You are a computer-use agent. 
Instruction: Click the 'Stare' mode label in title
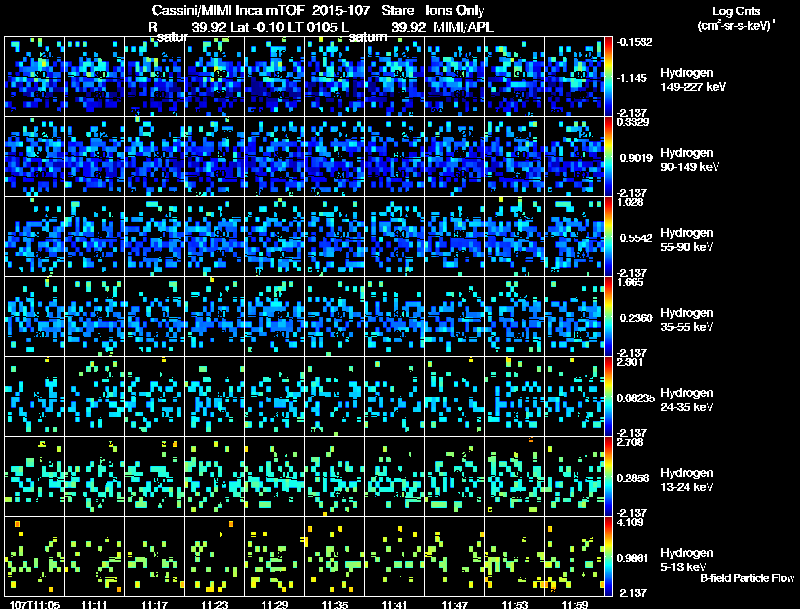pyautogui.click(x=397, y=10)
